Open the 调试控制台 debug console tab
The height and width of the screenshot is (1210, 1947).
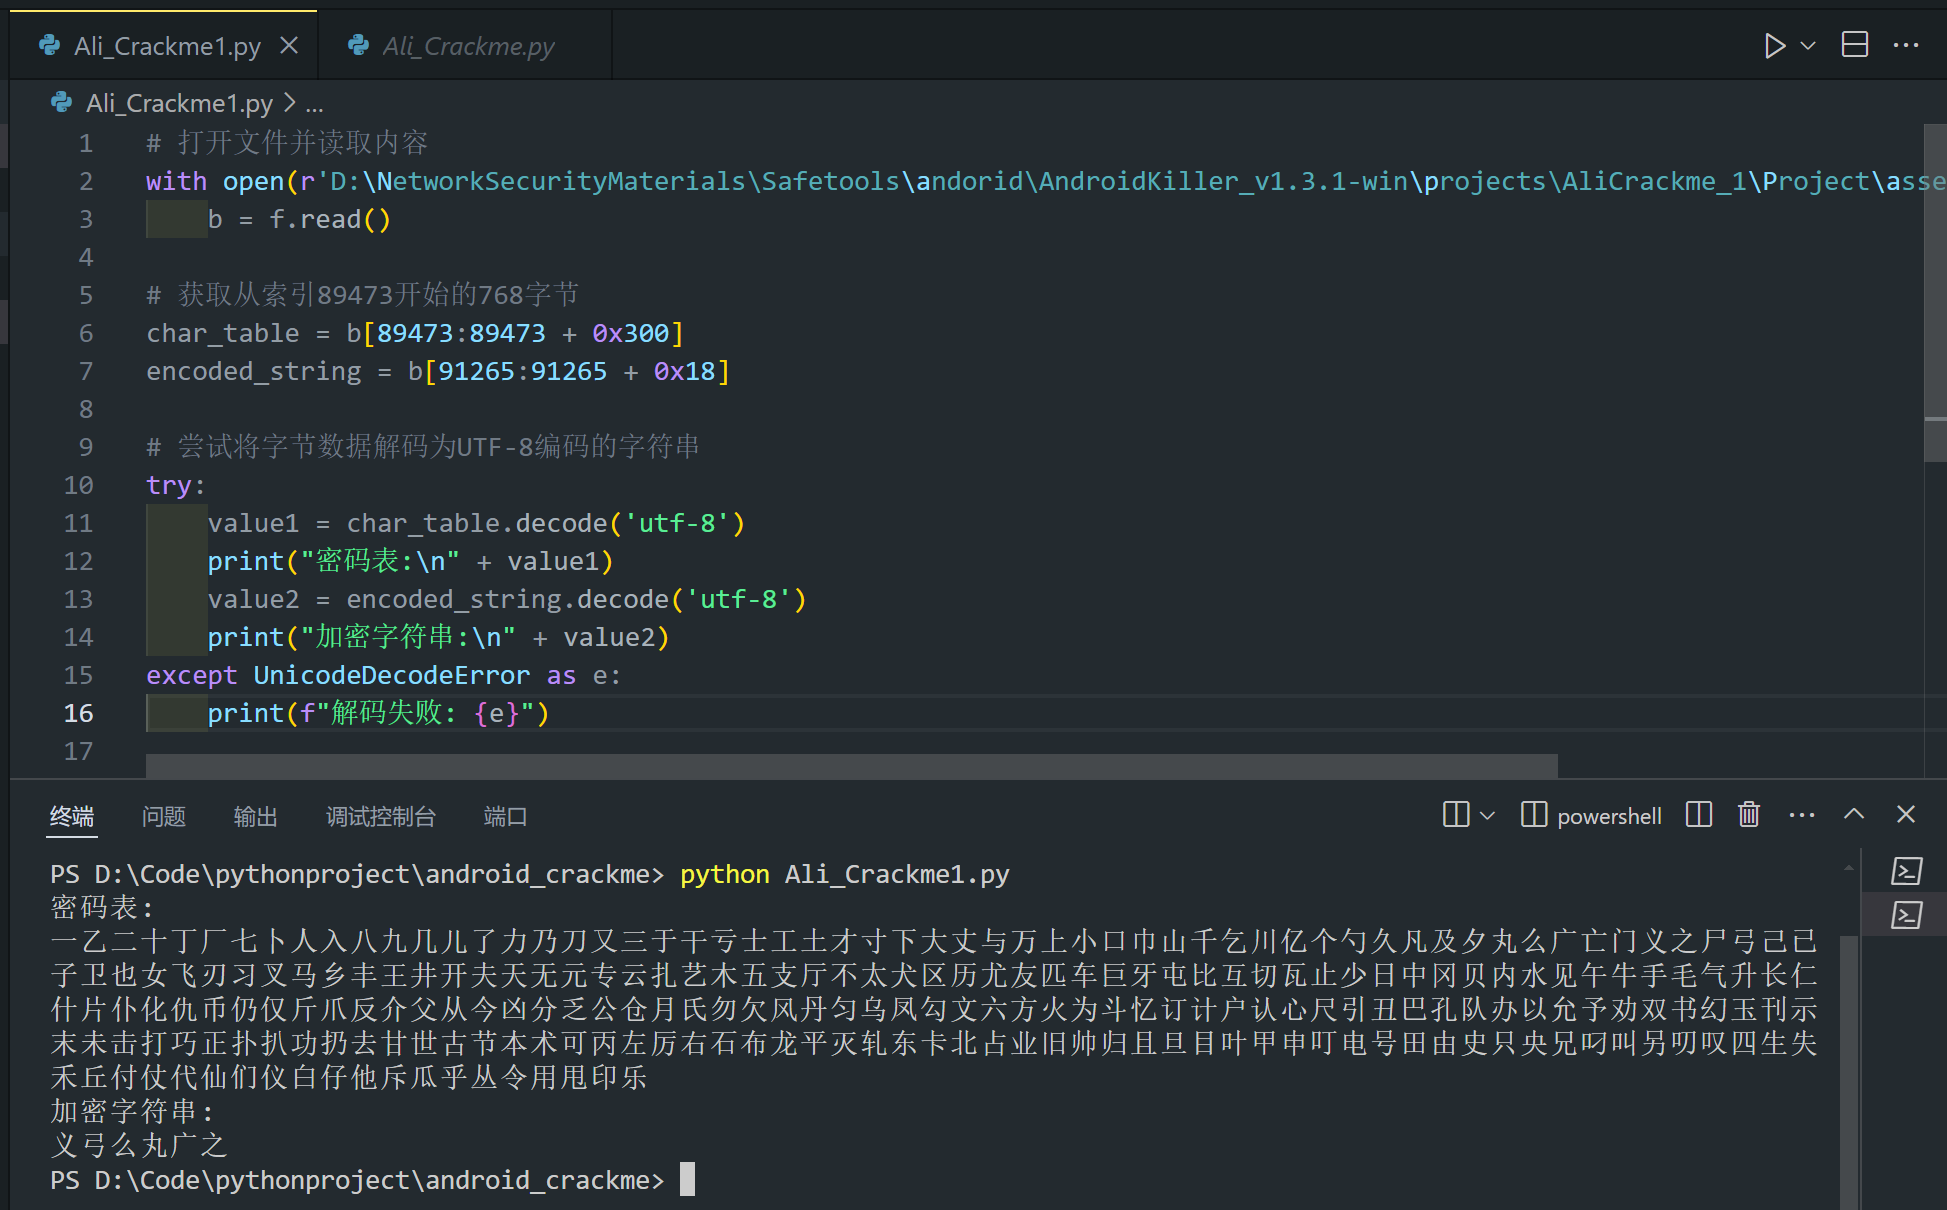click(381, 817)
